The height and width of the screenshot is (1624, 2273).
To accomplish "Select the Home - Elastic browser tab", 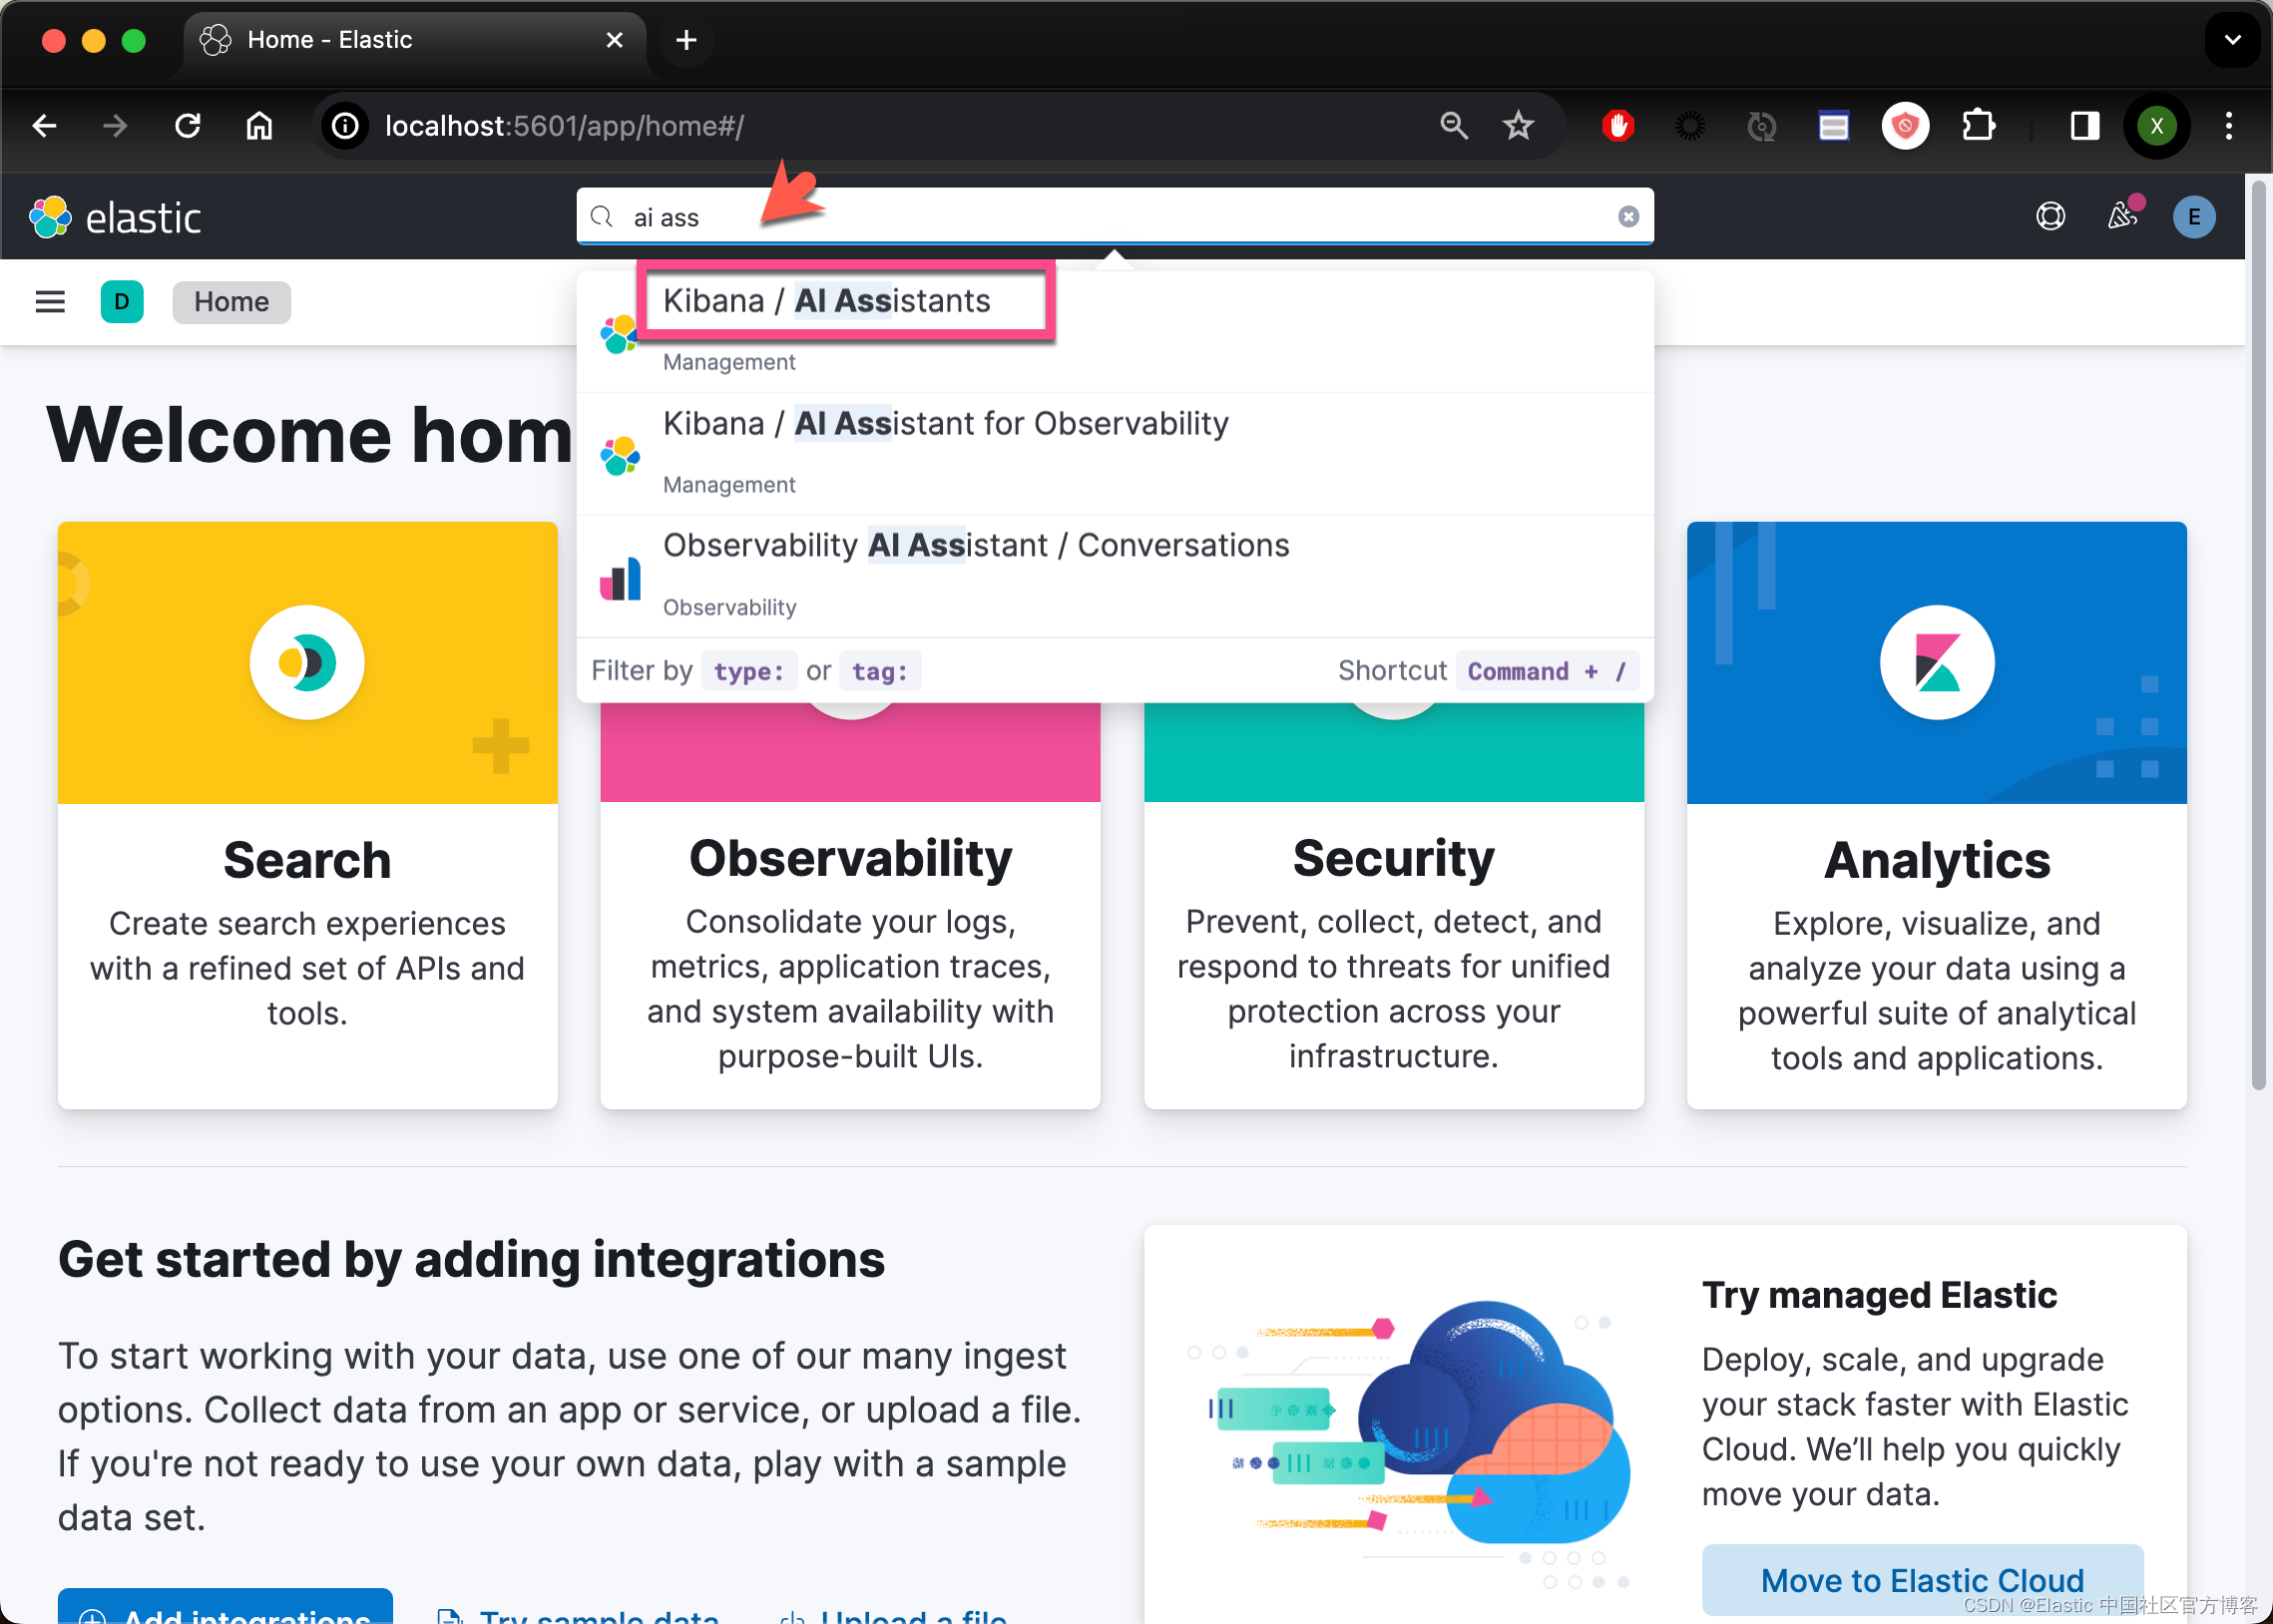I will tap(330, 40).
